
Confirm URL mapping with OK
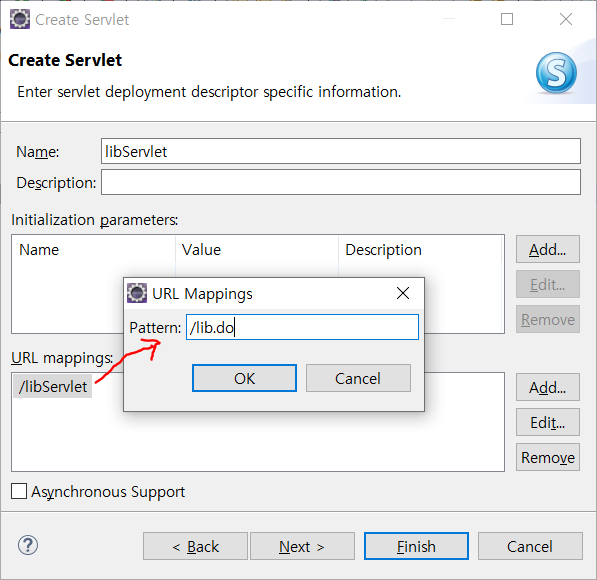click(244, 378)
